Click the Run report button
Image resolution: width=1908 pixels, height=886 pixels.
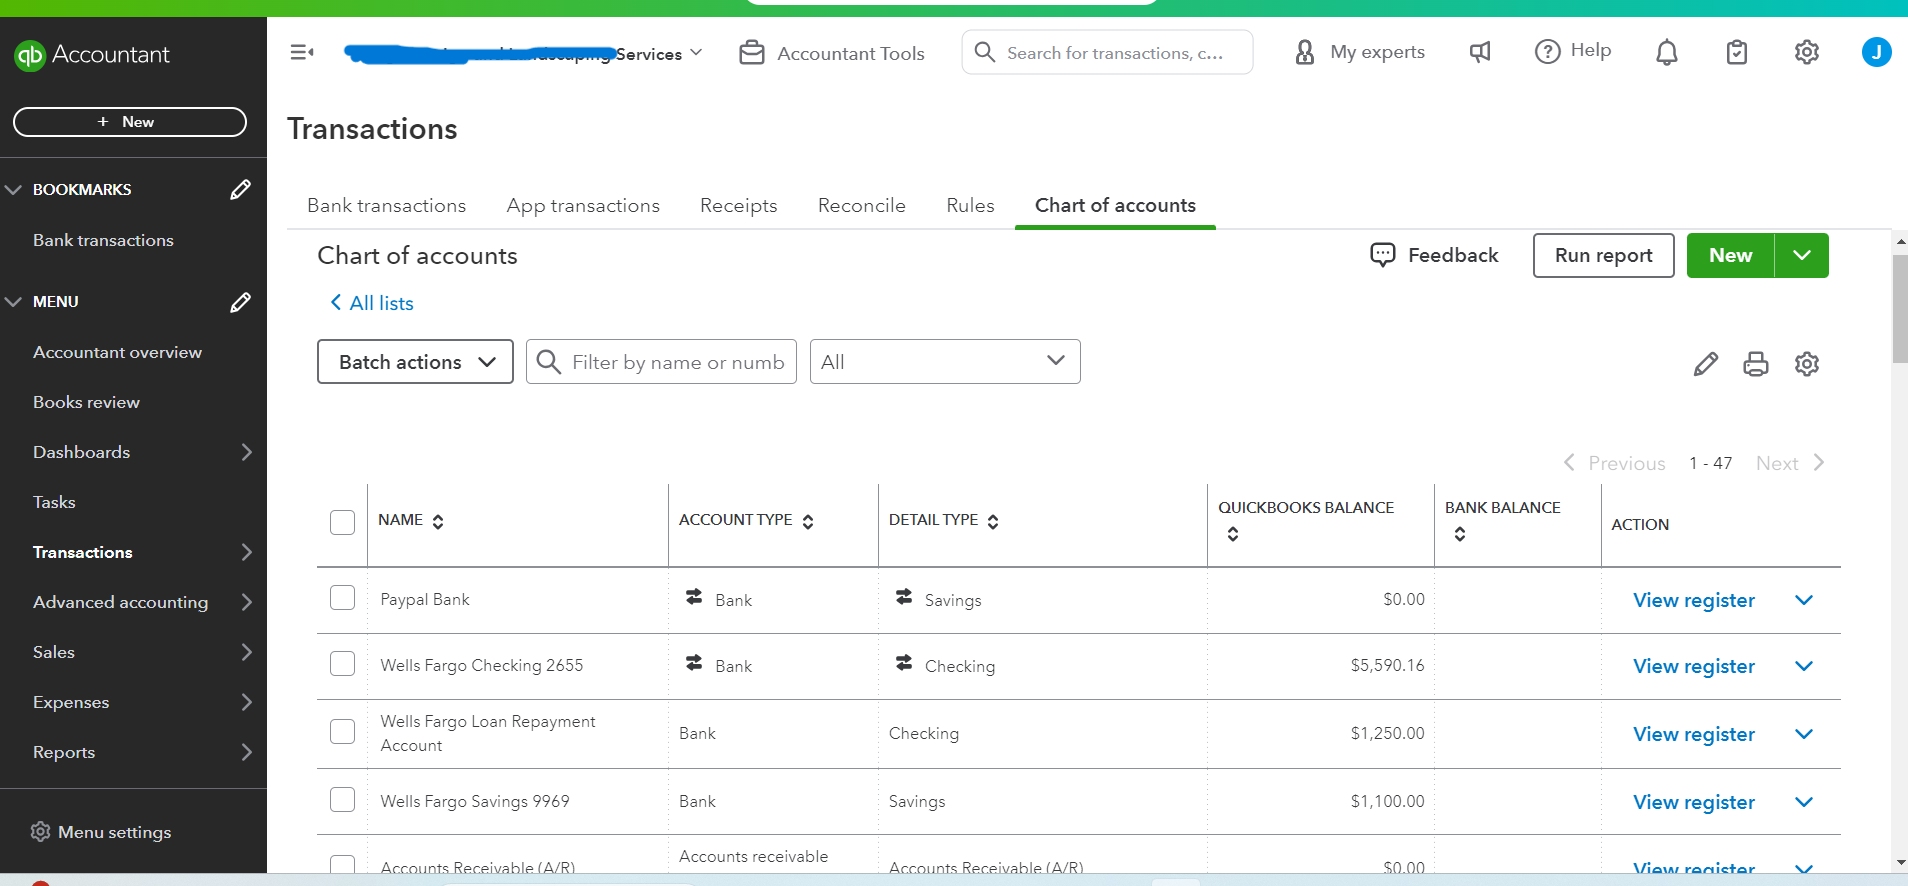point(1603,256)
